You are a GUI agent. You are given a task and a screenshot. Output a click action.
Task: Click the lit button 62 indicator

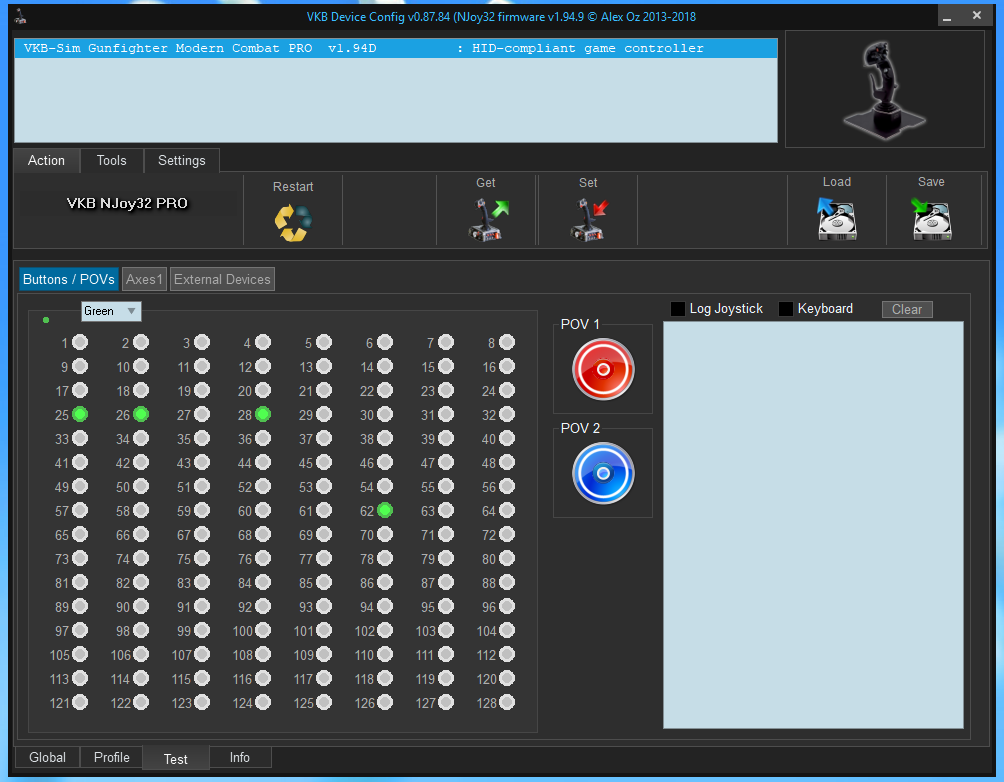[385, 511]
